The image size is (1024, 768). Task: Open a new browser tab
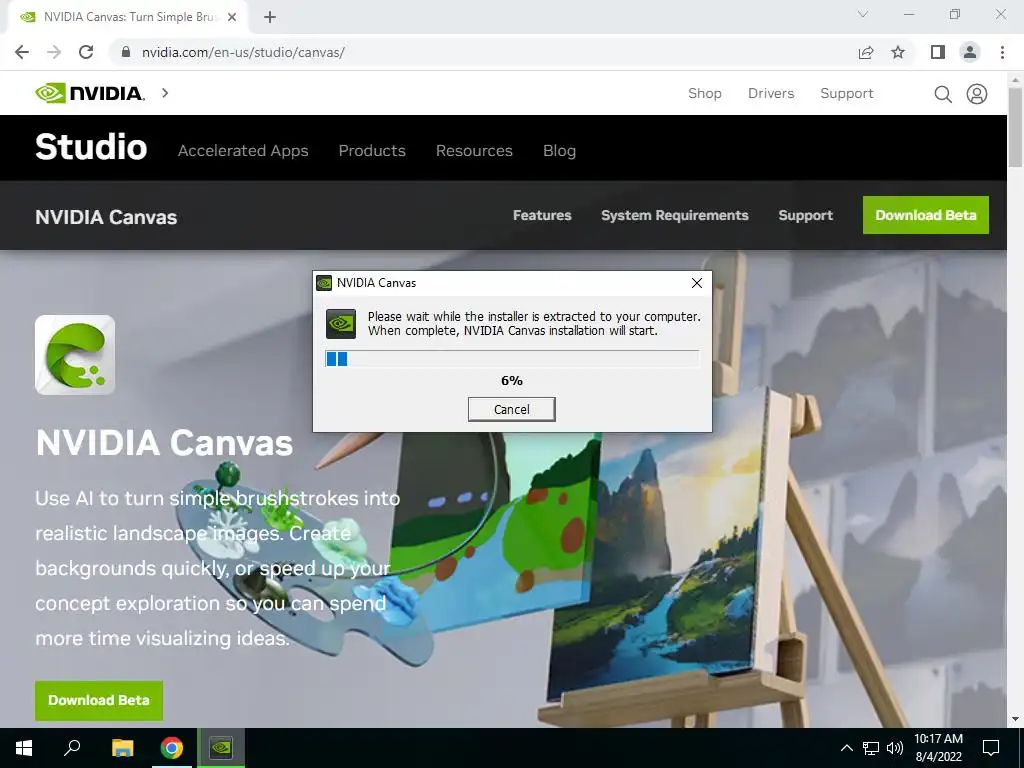(x=270, y=17)
